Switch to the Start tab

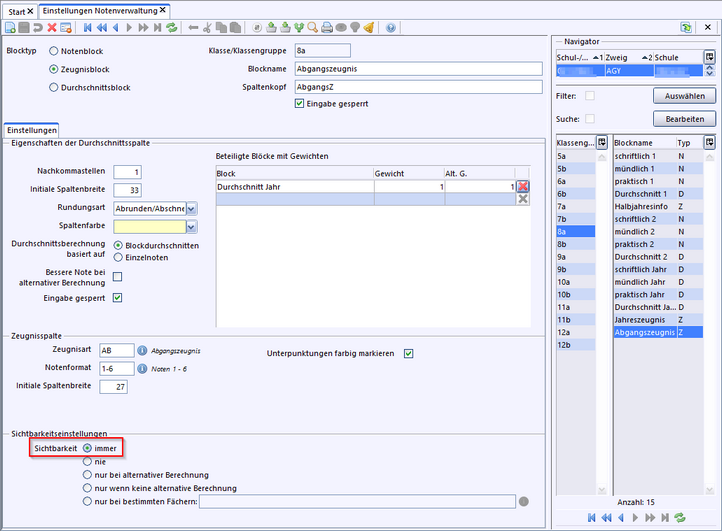pos(19,9)
